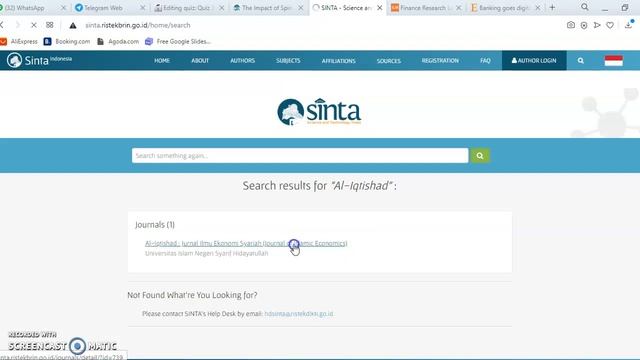The image size is (640, 360).
Task: Click the browser tab search magnifier
Action: point(584,7)
